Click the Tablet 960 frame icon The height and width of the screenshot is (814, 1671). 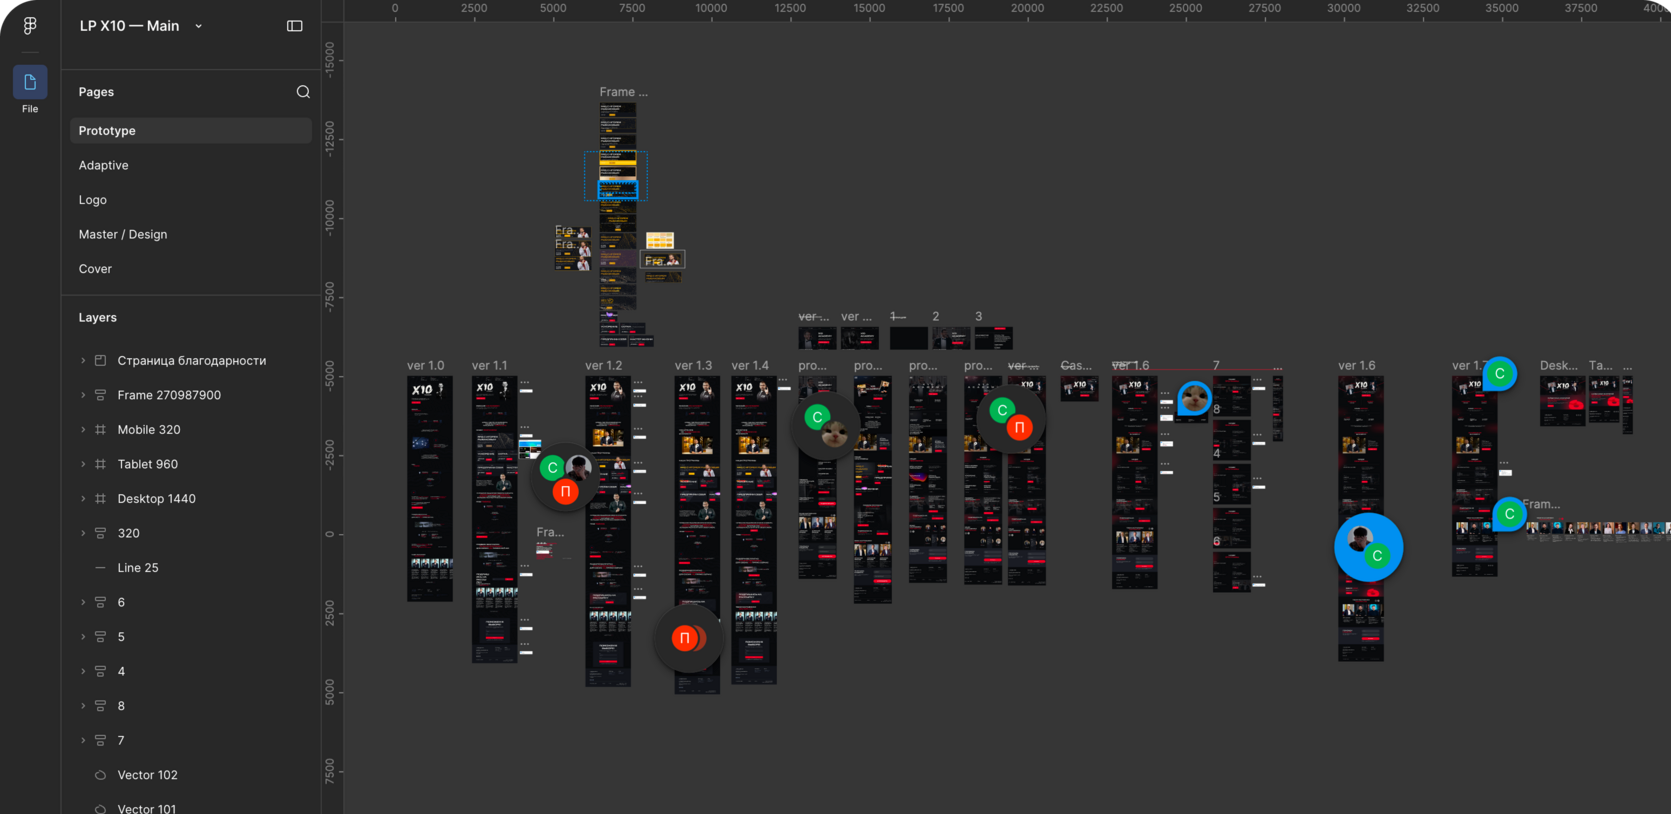point(100,464)
